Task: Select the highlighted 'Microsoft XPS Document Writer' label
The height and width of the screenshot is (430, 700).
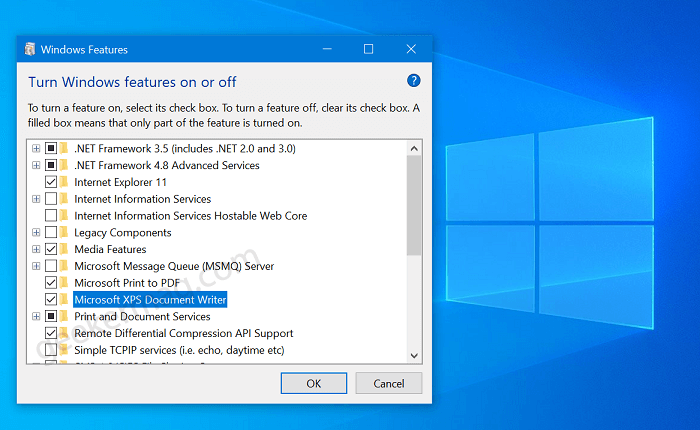Action: coord(150,300)
